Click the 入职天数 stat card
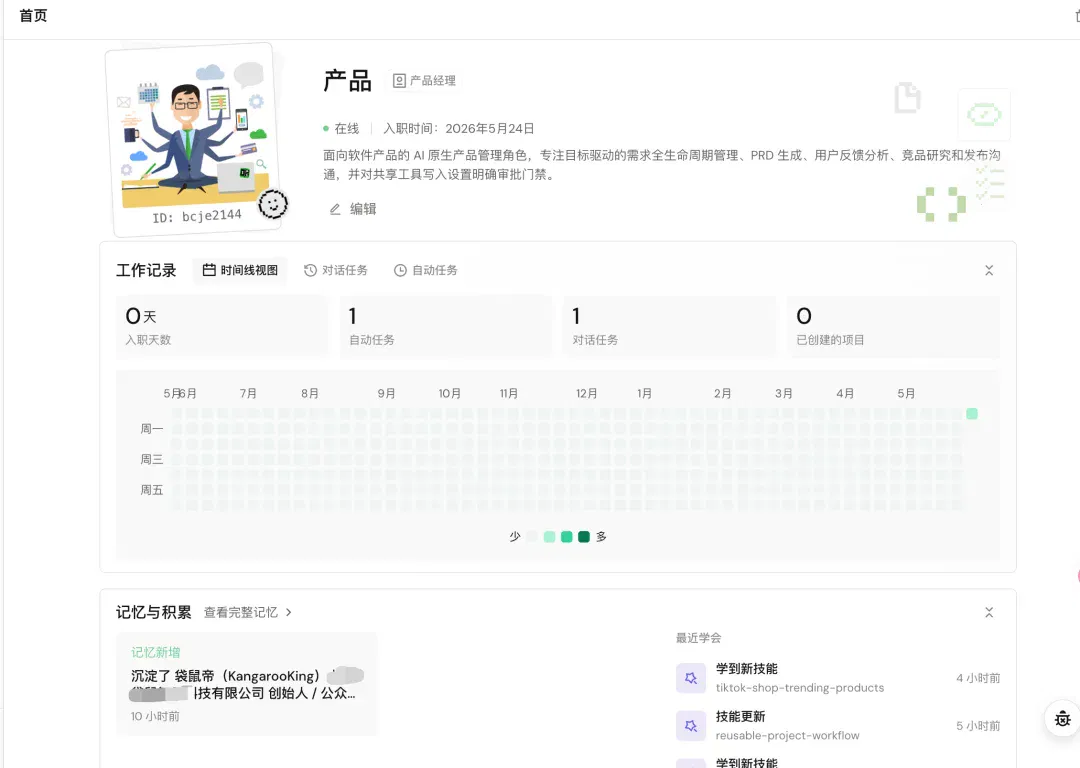Viewport: 1080px width, 768px height. tap(222, 326)
